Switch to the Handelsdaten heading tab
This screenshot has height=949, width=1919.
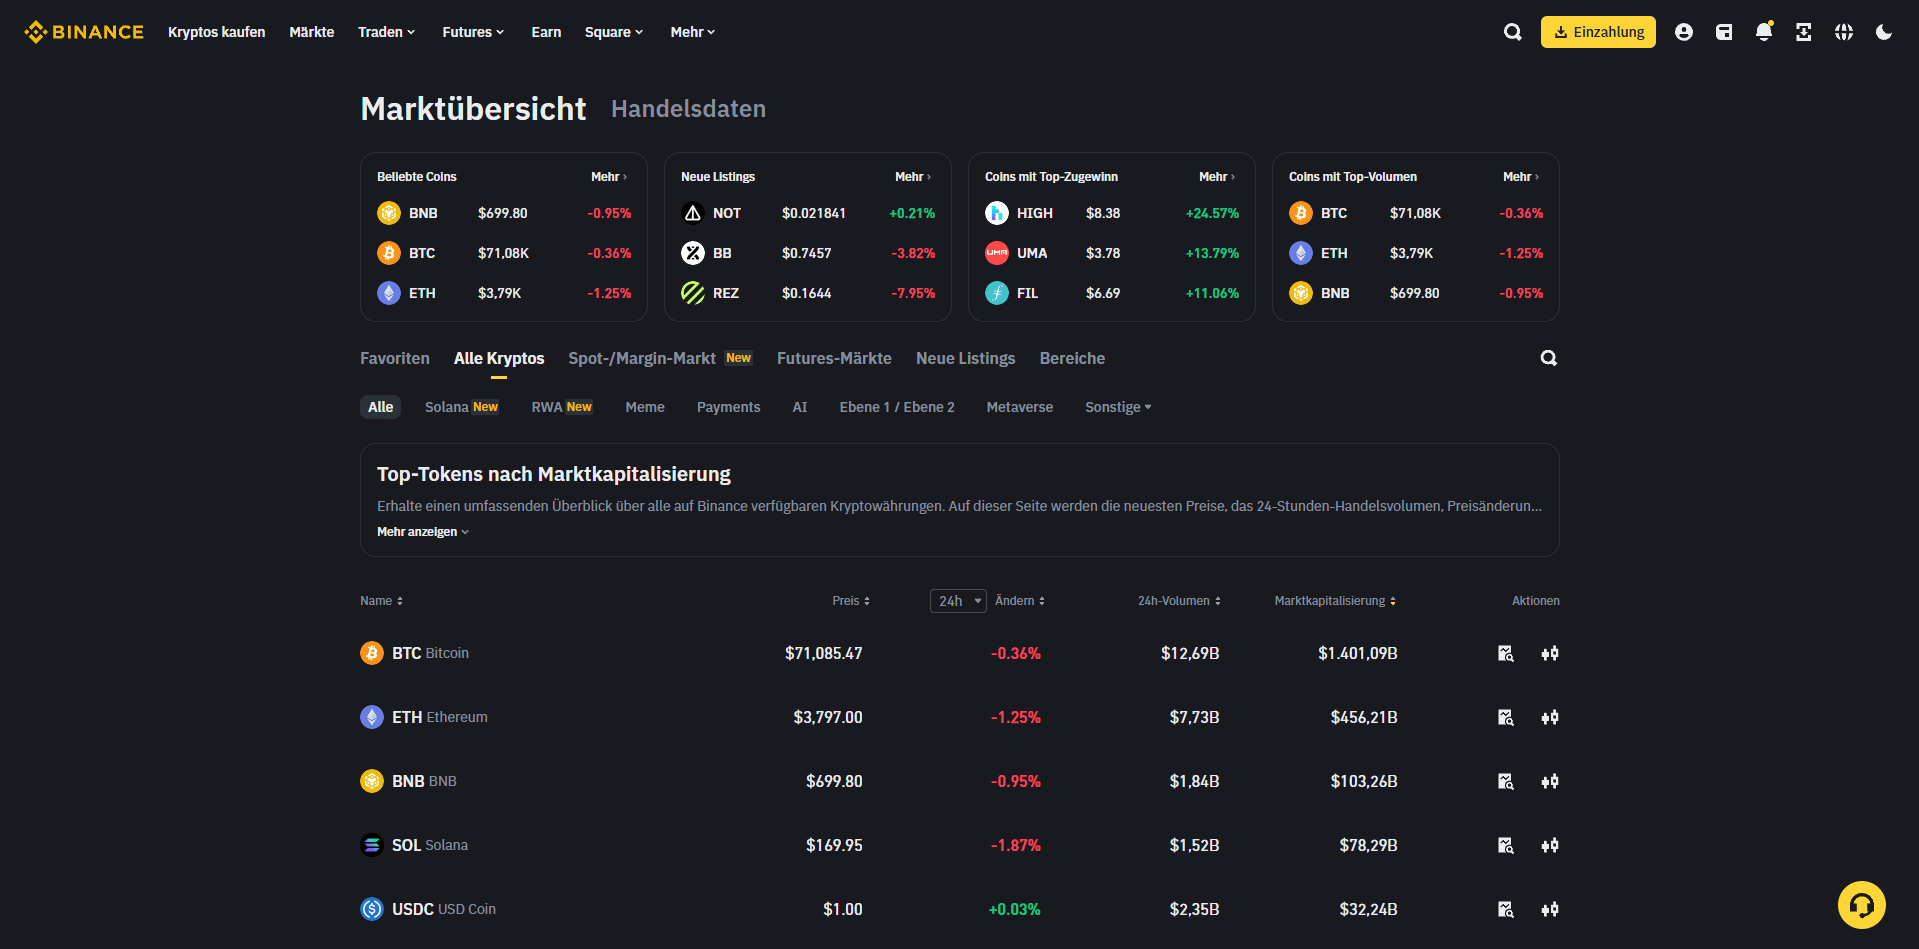(689, 109)
